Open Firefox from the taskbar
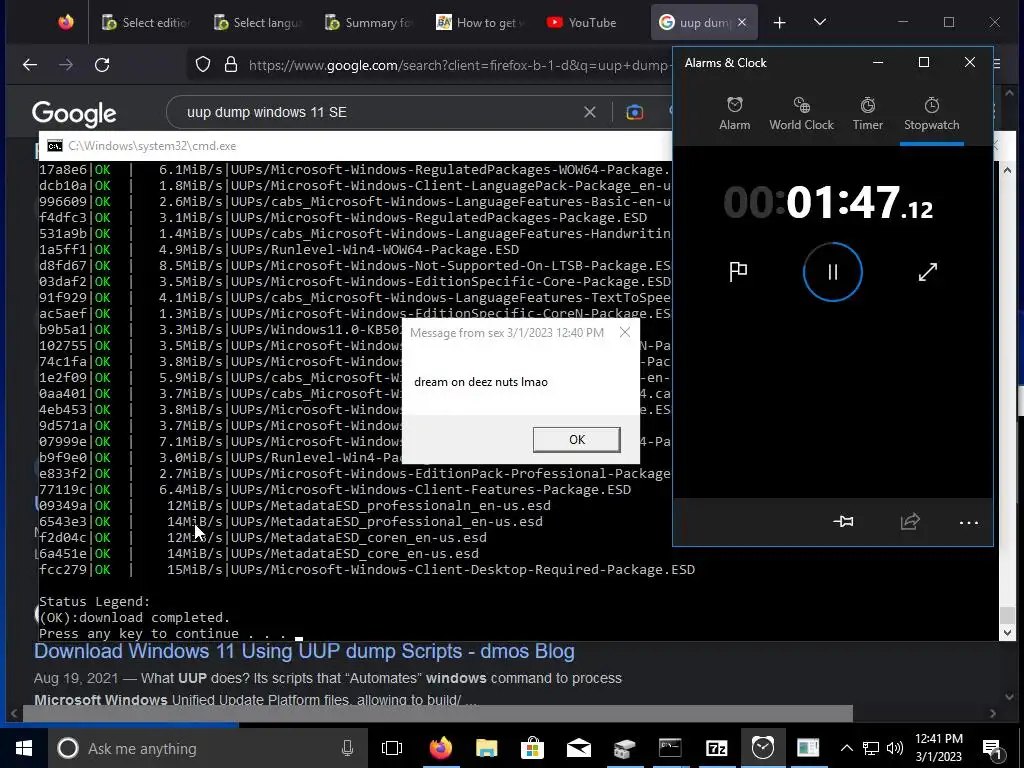The width and height of the screenshot is (1024, 768). click(x=440, y=748)
